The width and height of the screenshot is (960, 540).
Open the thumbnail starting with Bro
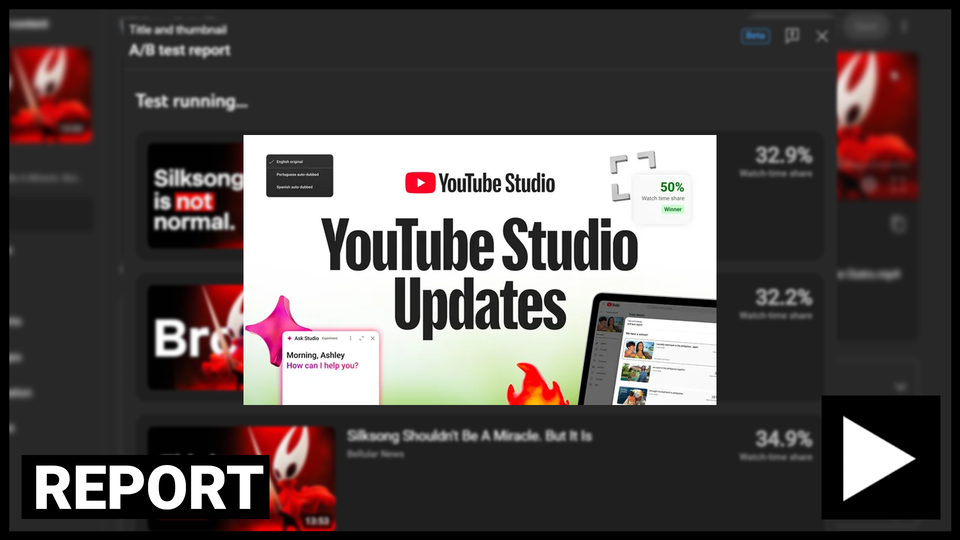[195, 338]
